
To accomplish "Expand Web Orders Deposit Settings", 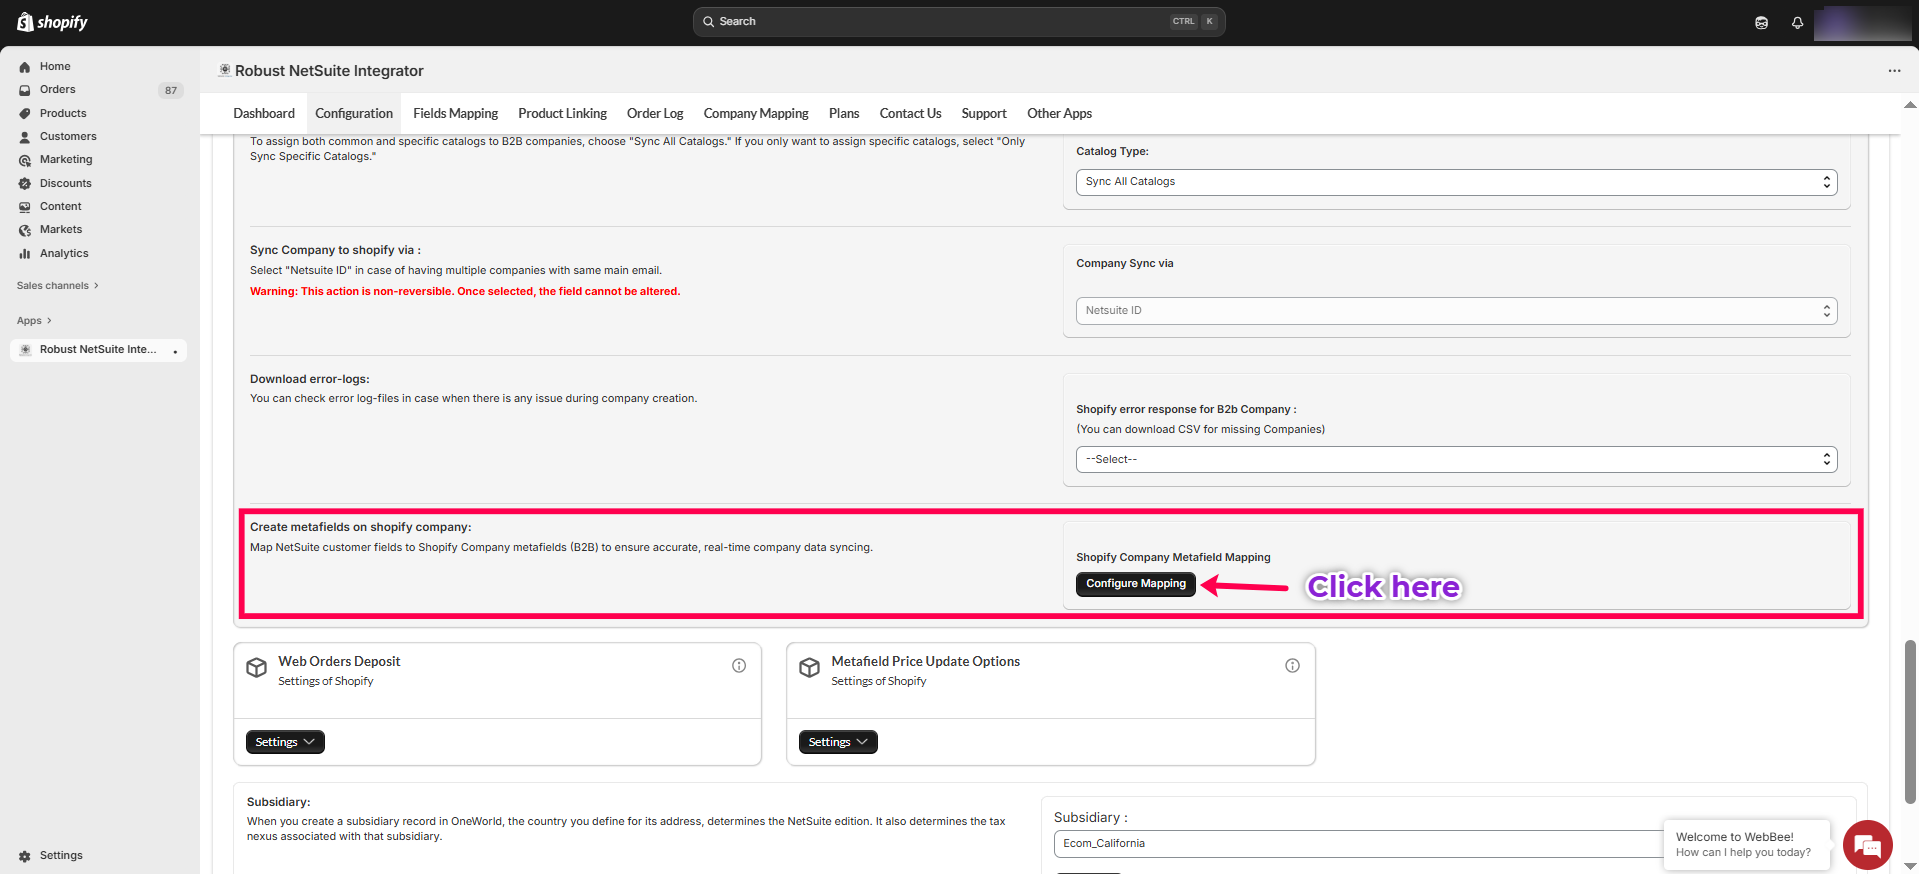I will (x=285, y=742).
